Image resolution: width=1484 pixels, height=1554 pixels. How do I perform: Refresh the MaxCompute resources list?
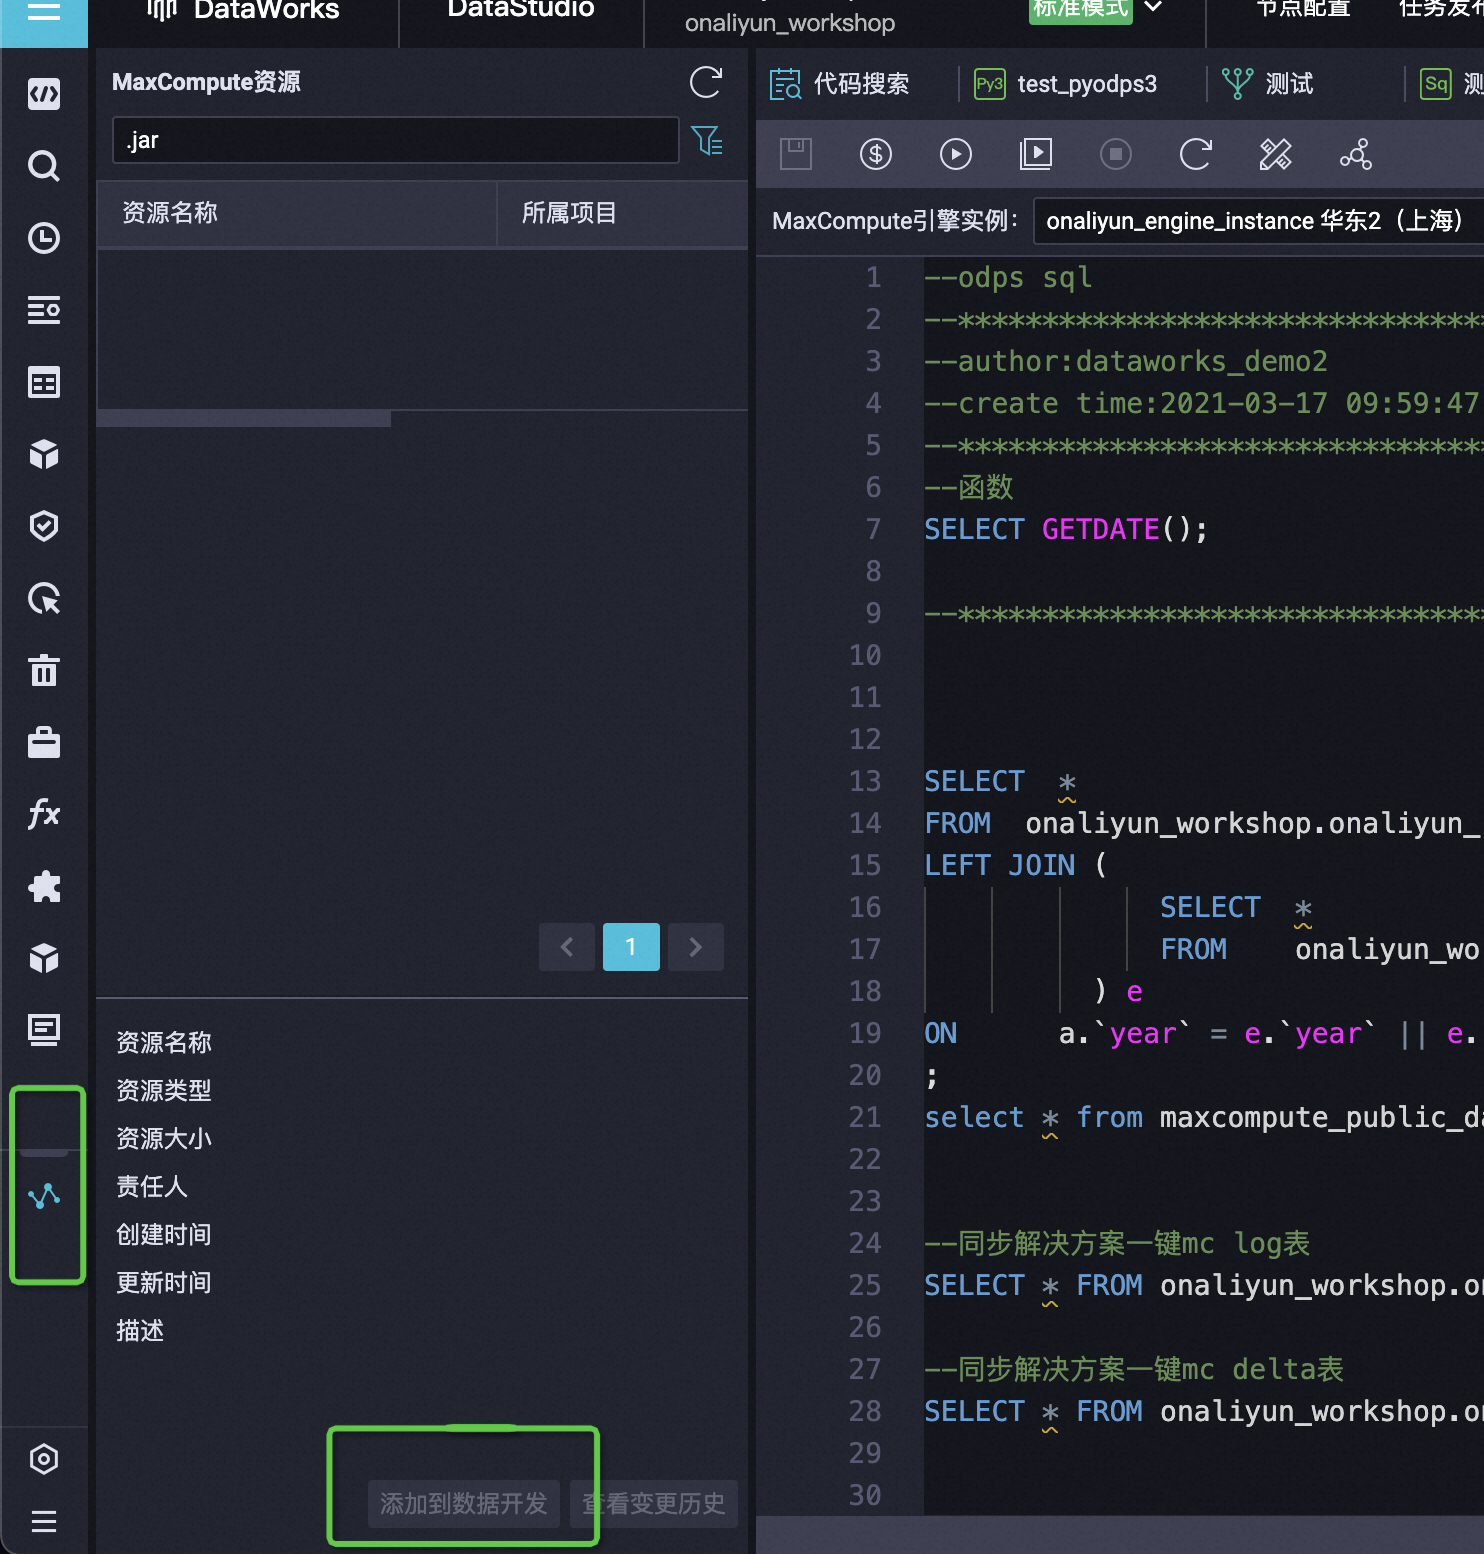[706, 82]
